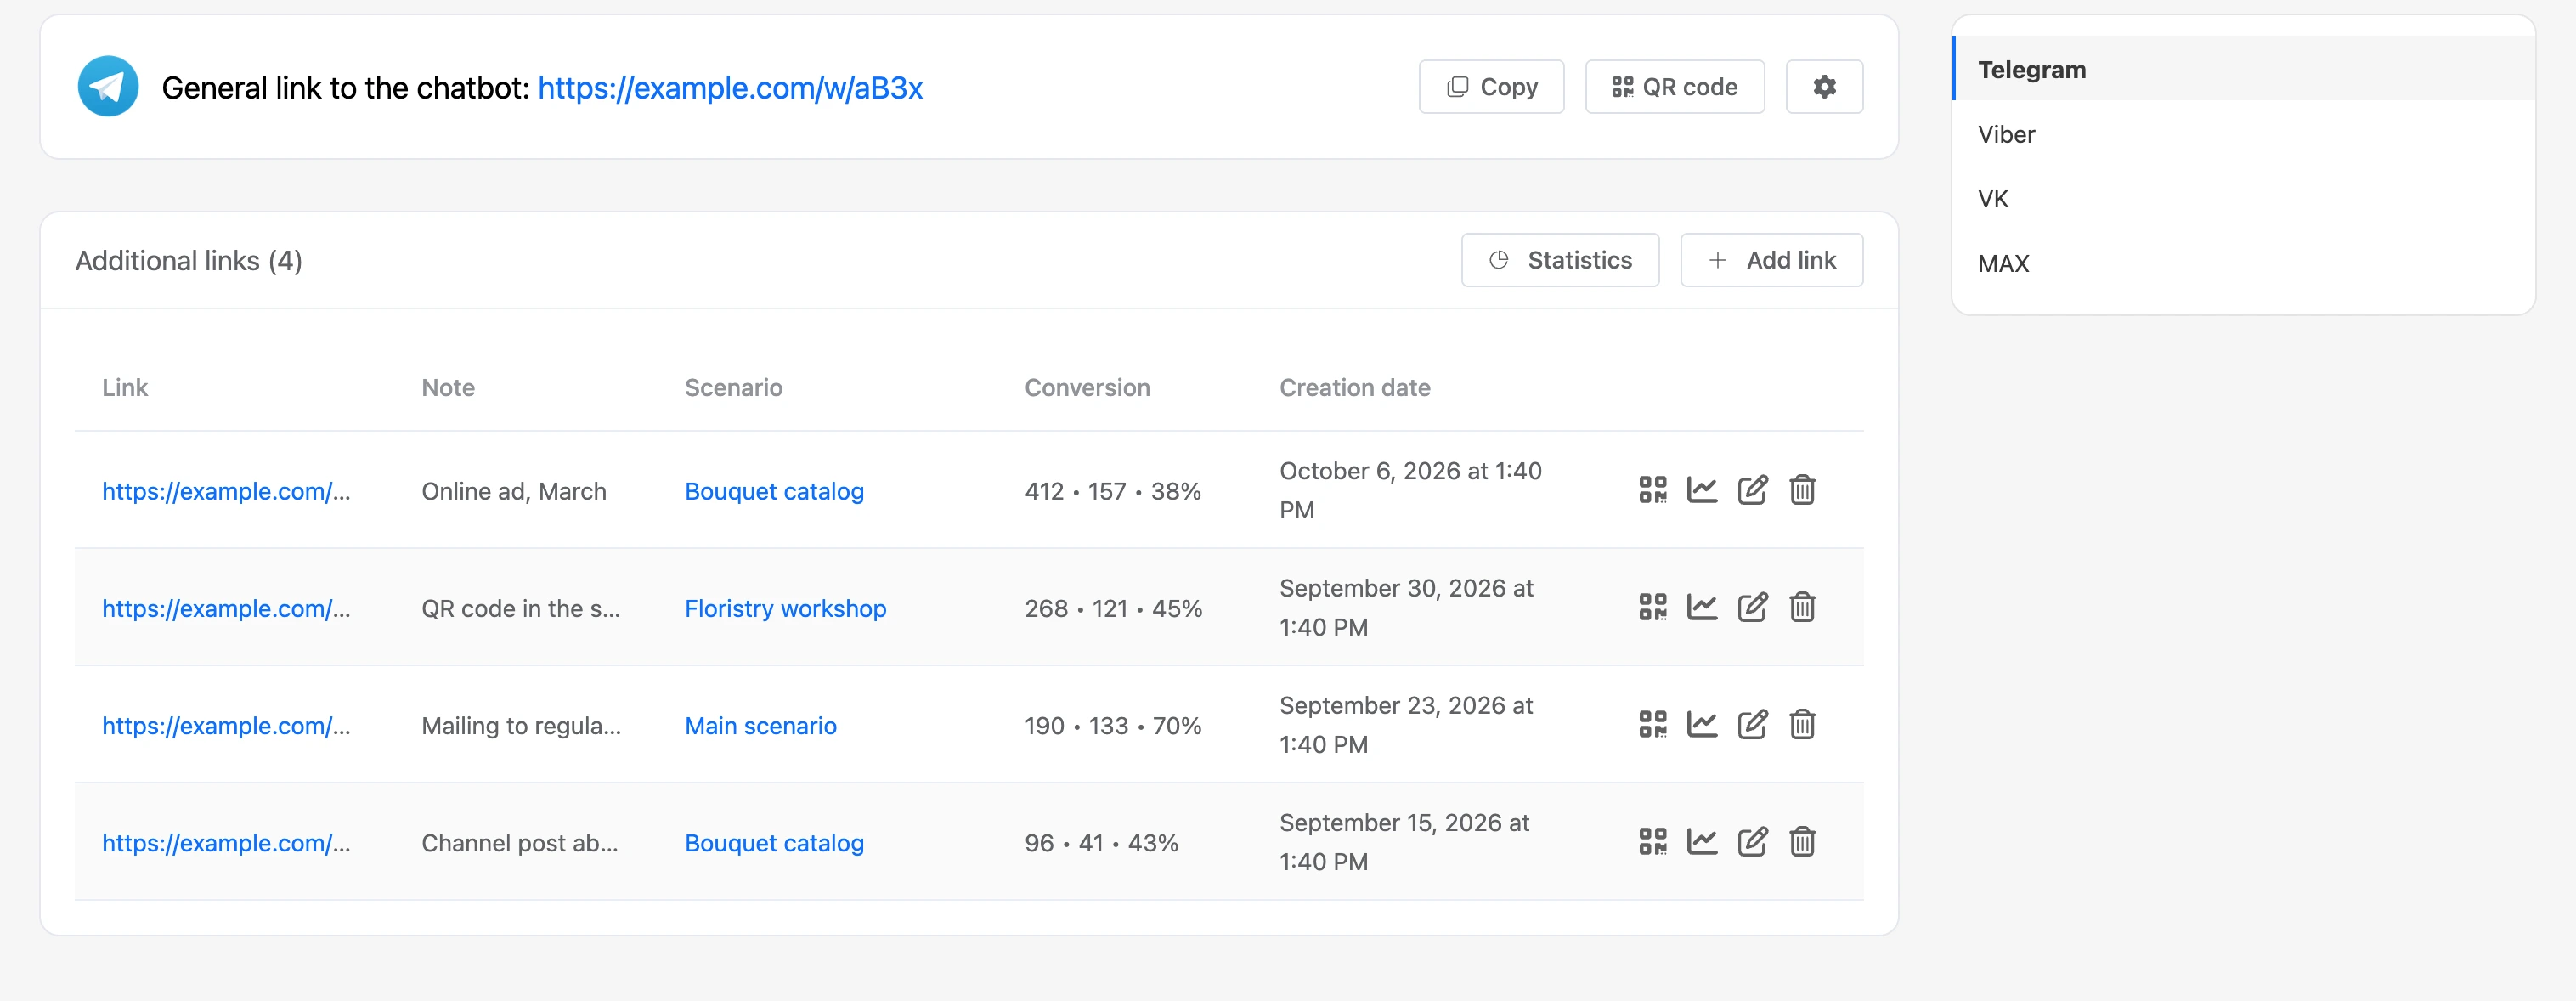Viewport: 2576px width, 1001px height.
Task: Open QR code for general link
Action: tap(1674, 87)
